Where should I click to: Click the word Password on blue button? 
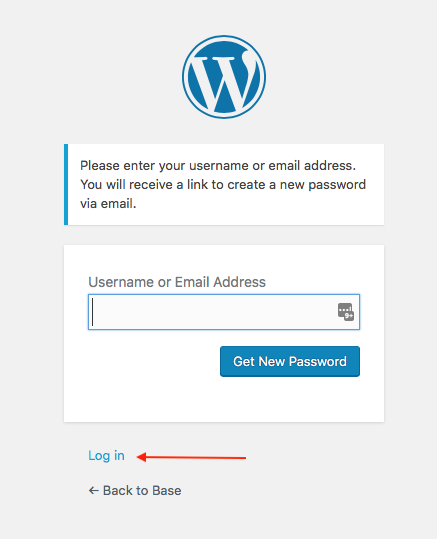click(x=318, y=362)
